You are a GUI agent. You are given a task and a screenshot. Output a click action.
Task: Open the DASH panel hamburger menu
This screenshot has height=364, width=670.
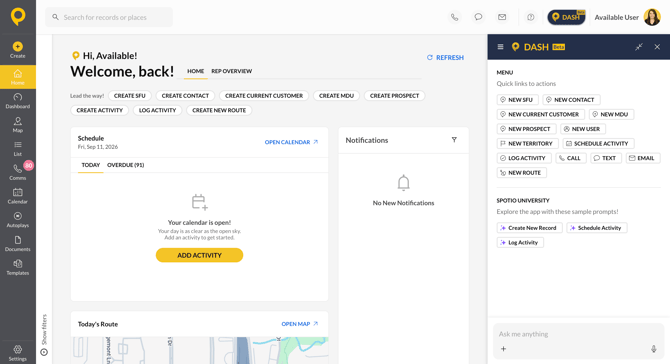coord(500,47)
